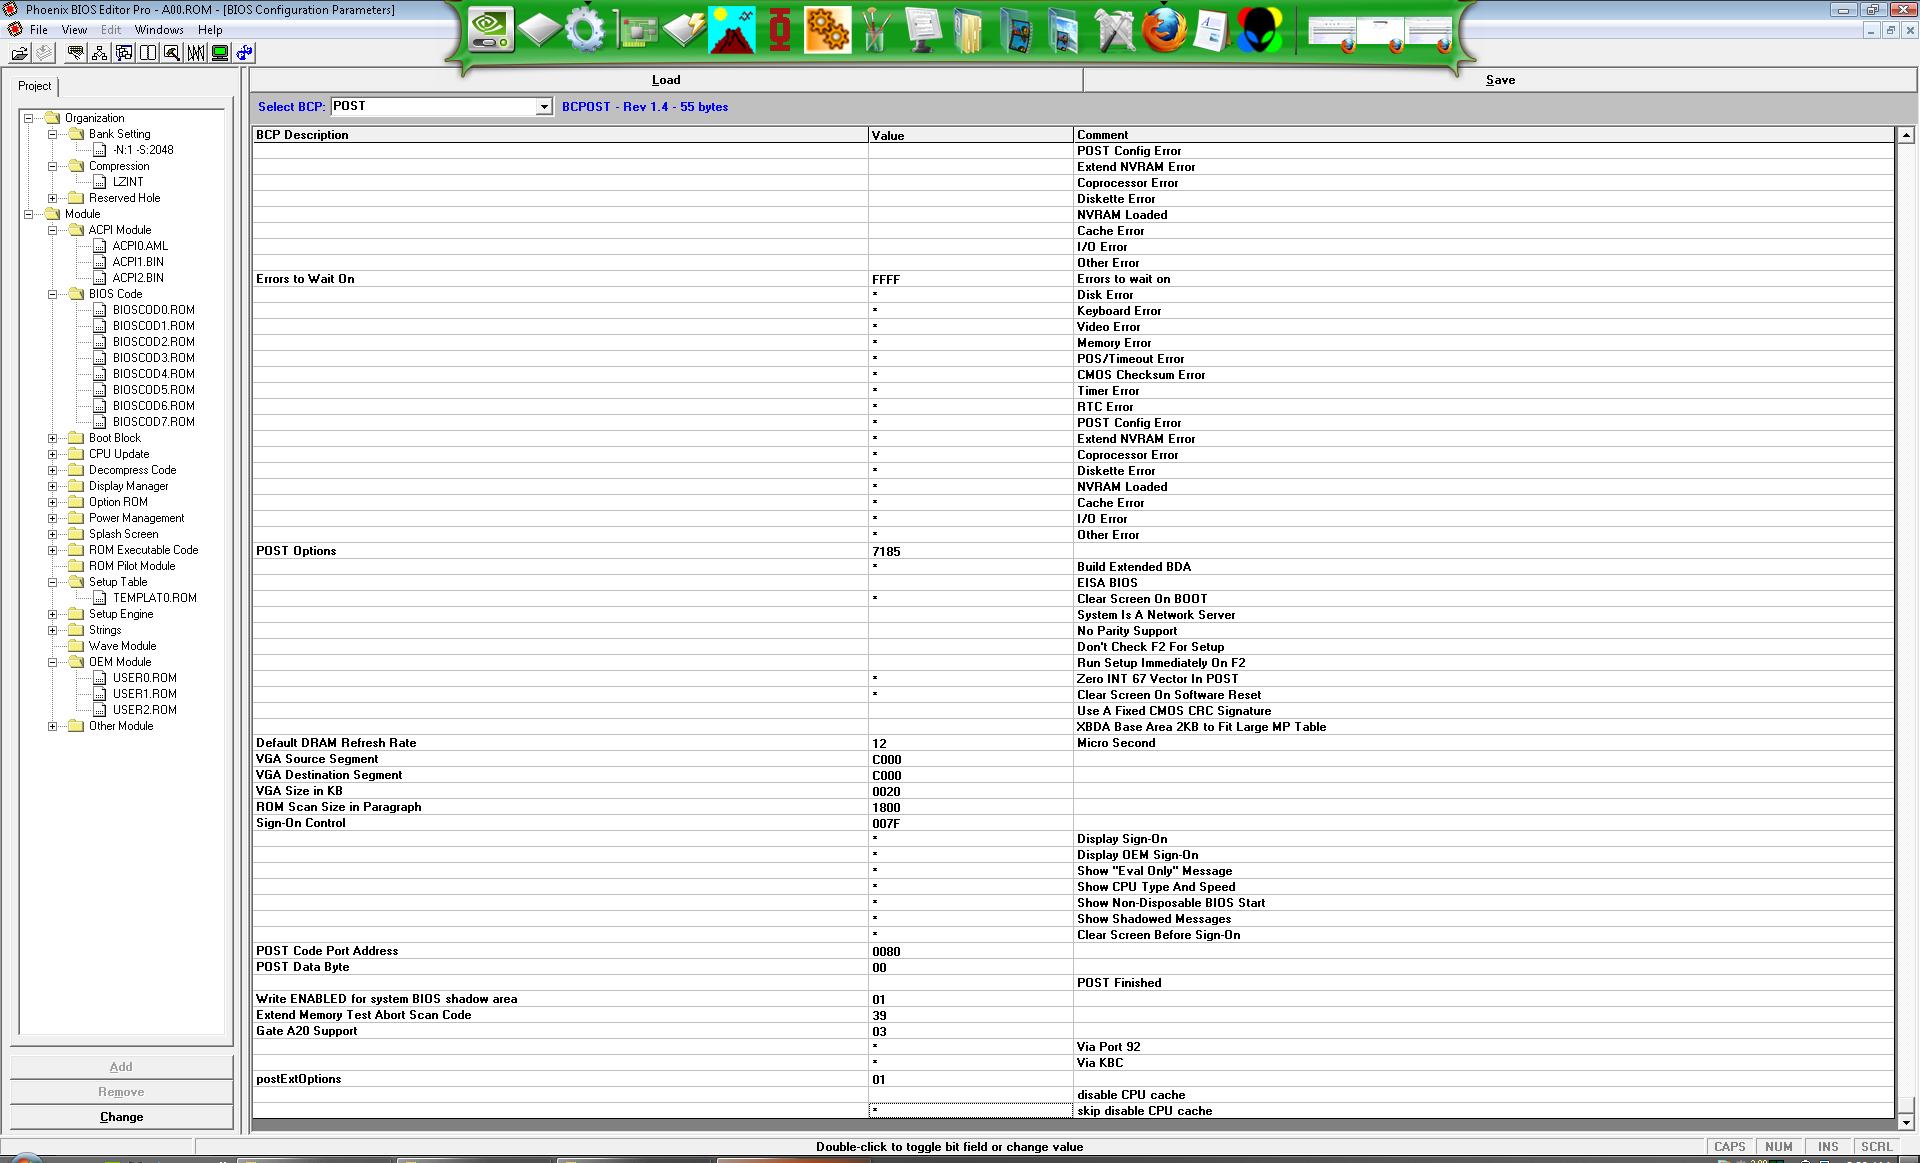This screenshot has height=1163, width=1920.
Task: Select BIOSCOD3.ROM in the tree
Action: tap(153, 358)
